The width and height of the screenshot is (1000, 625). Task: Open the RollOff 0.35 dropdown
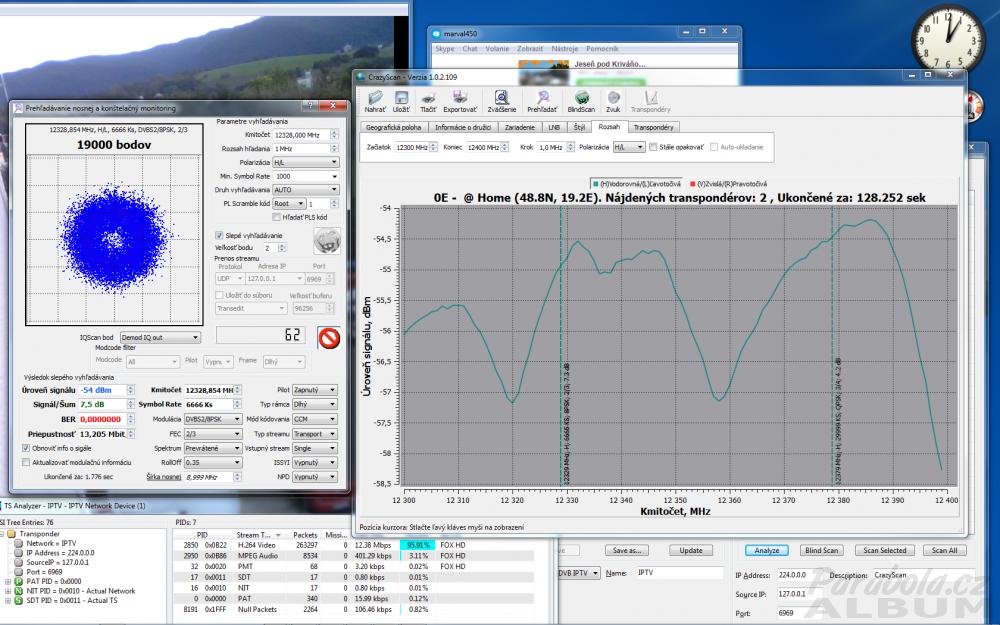(x=213, y=463)
